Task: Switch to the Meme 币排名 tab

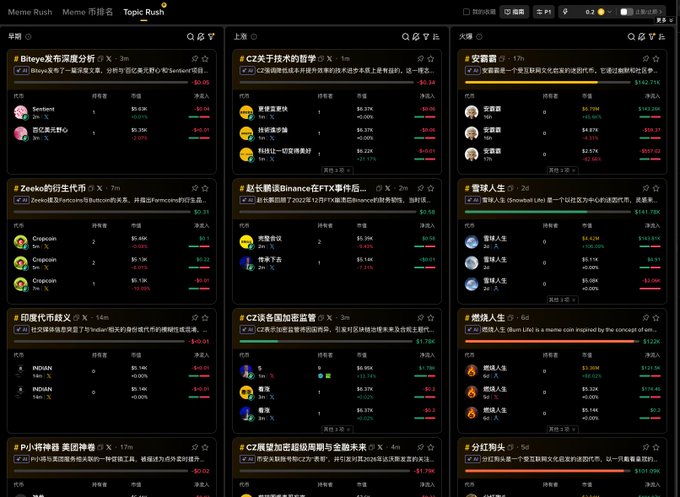Action: click(x=88, y=12)
